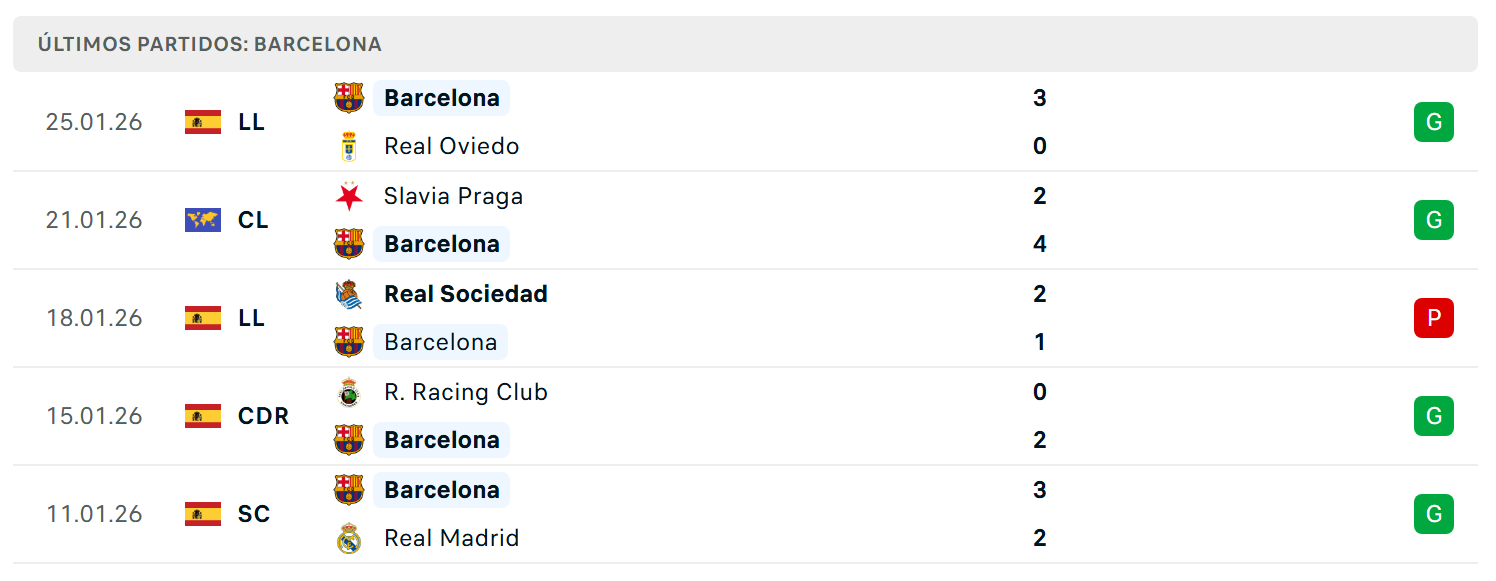Open the Real Sociedad team link

click(466, 294)
